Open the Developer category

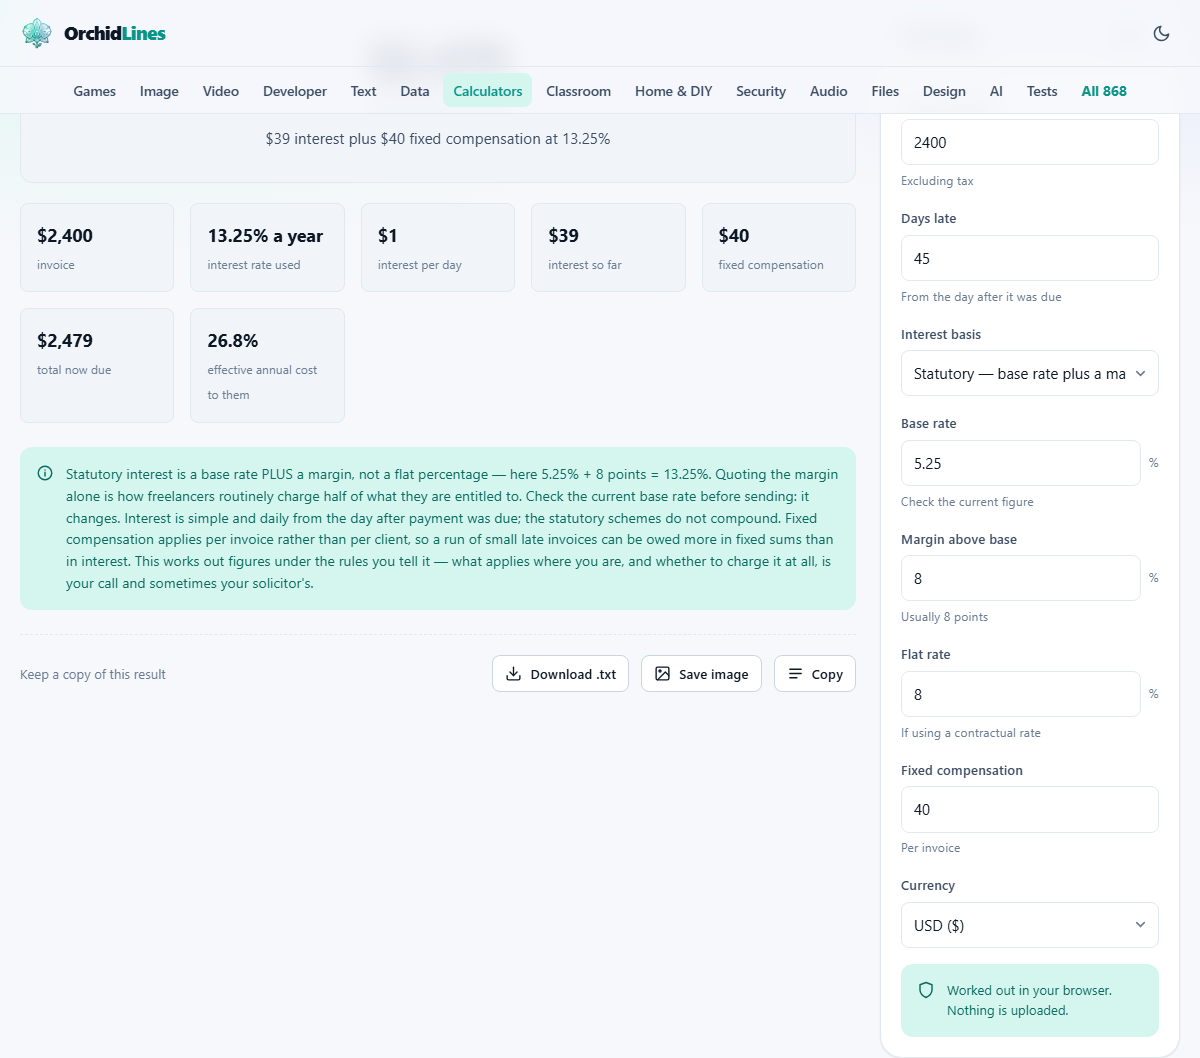pos(295,91)
